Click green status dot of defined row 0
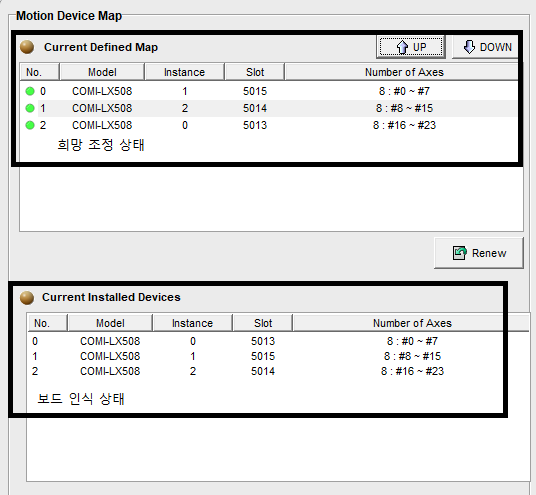536x495 pixels. point(30,91)
